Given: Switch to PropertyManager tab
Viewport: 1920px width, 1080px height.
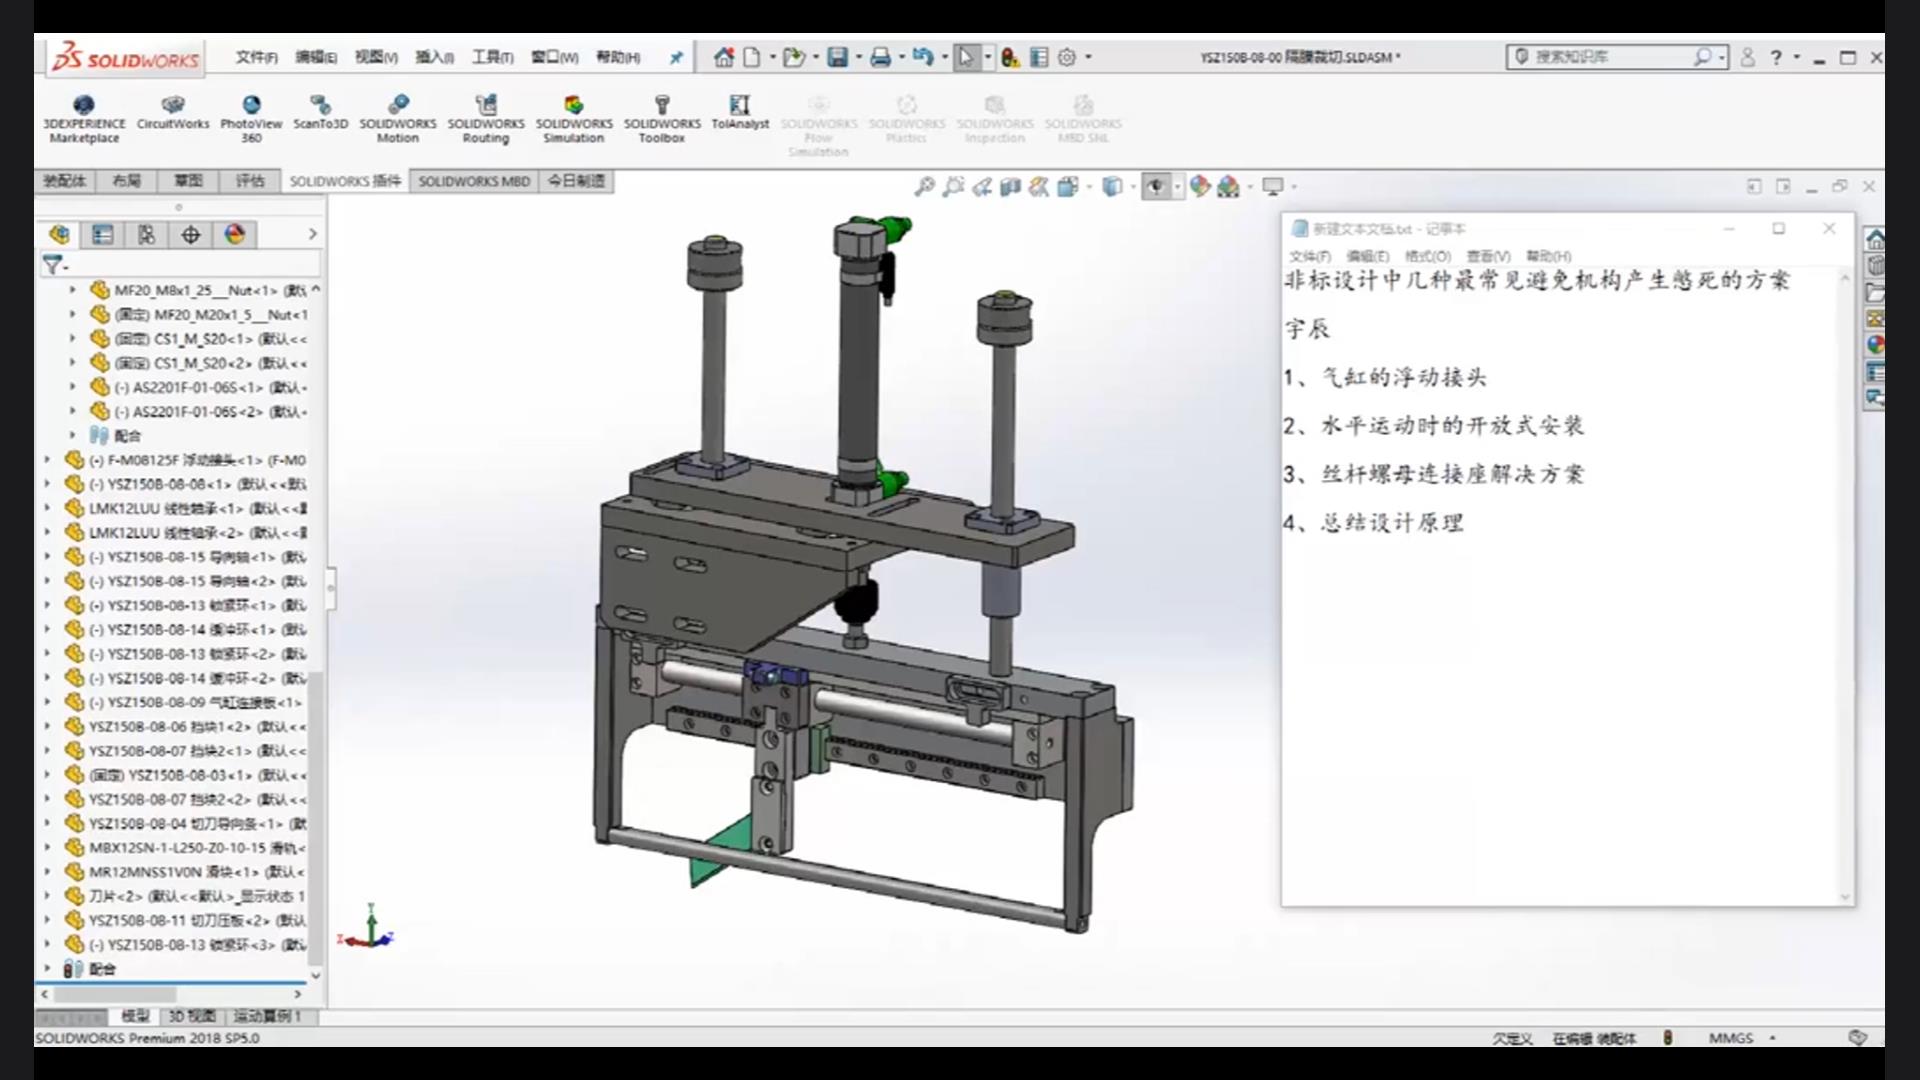Looking at the screenshot, I should pos(102,234).
